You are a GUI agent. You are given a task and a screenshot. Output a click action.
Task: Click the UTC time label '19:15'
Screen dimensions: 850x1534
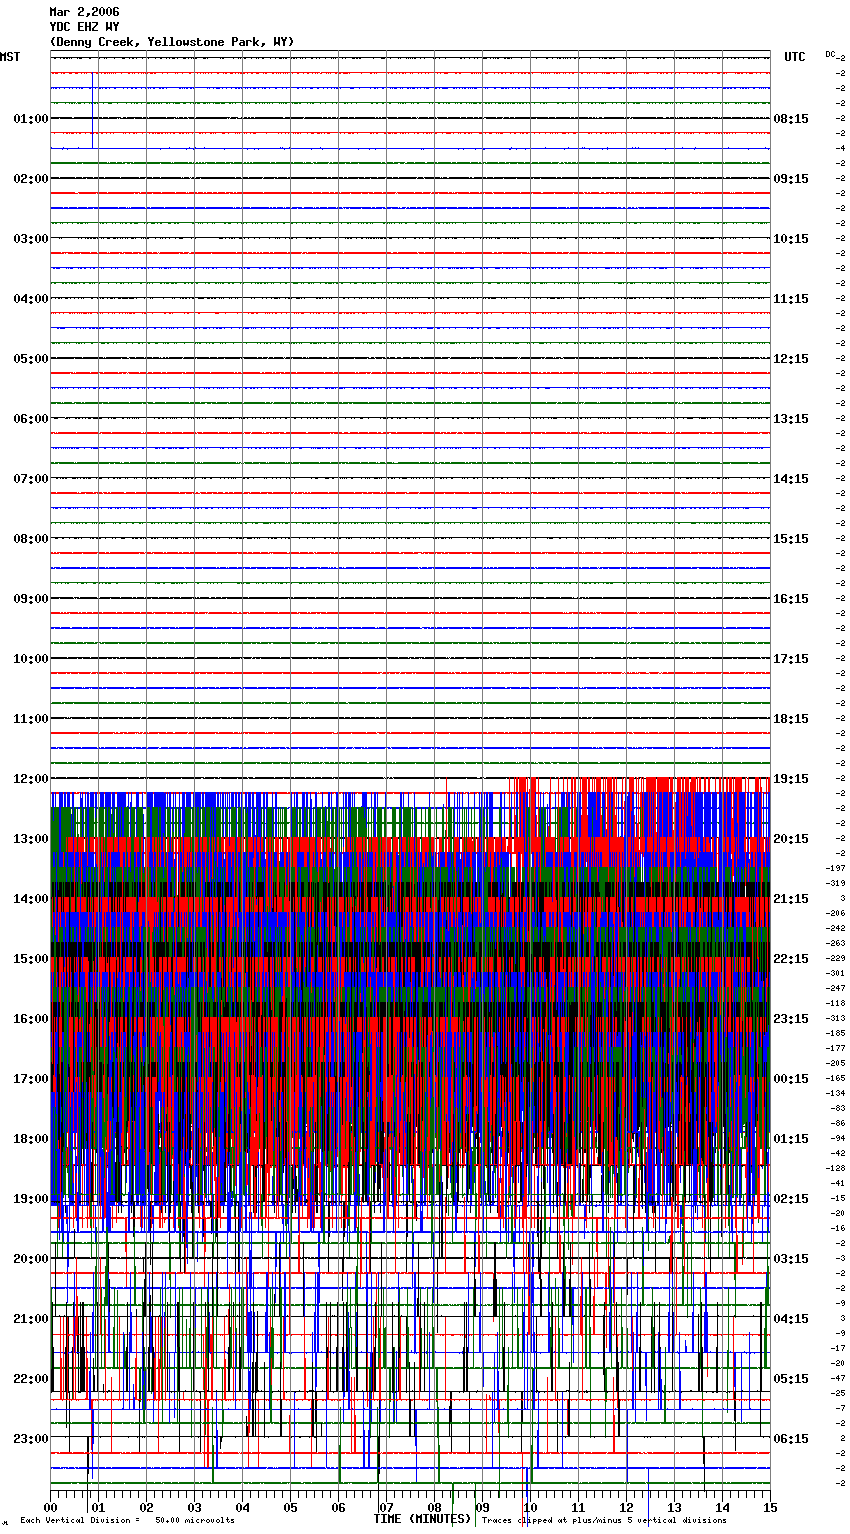pyautogui.click(x=791, y=779)
